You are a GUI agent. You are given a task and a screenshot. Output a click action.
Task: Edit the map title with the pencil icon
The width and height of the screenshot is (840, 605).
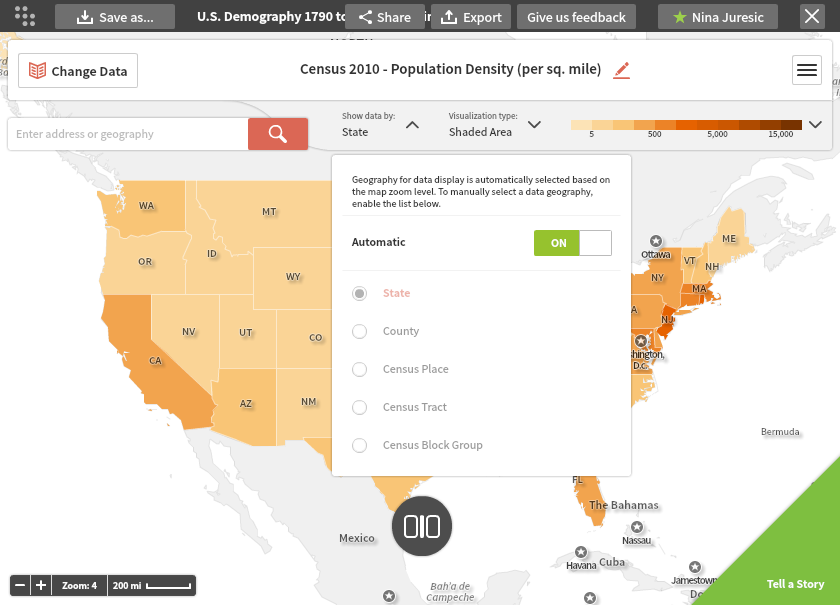pos(621,70)
